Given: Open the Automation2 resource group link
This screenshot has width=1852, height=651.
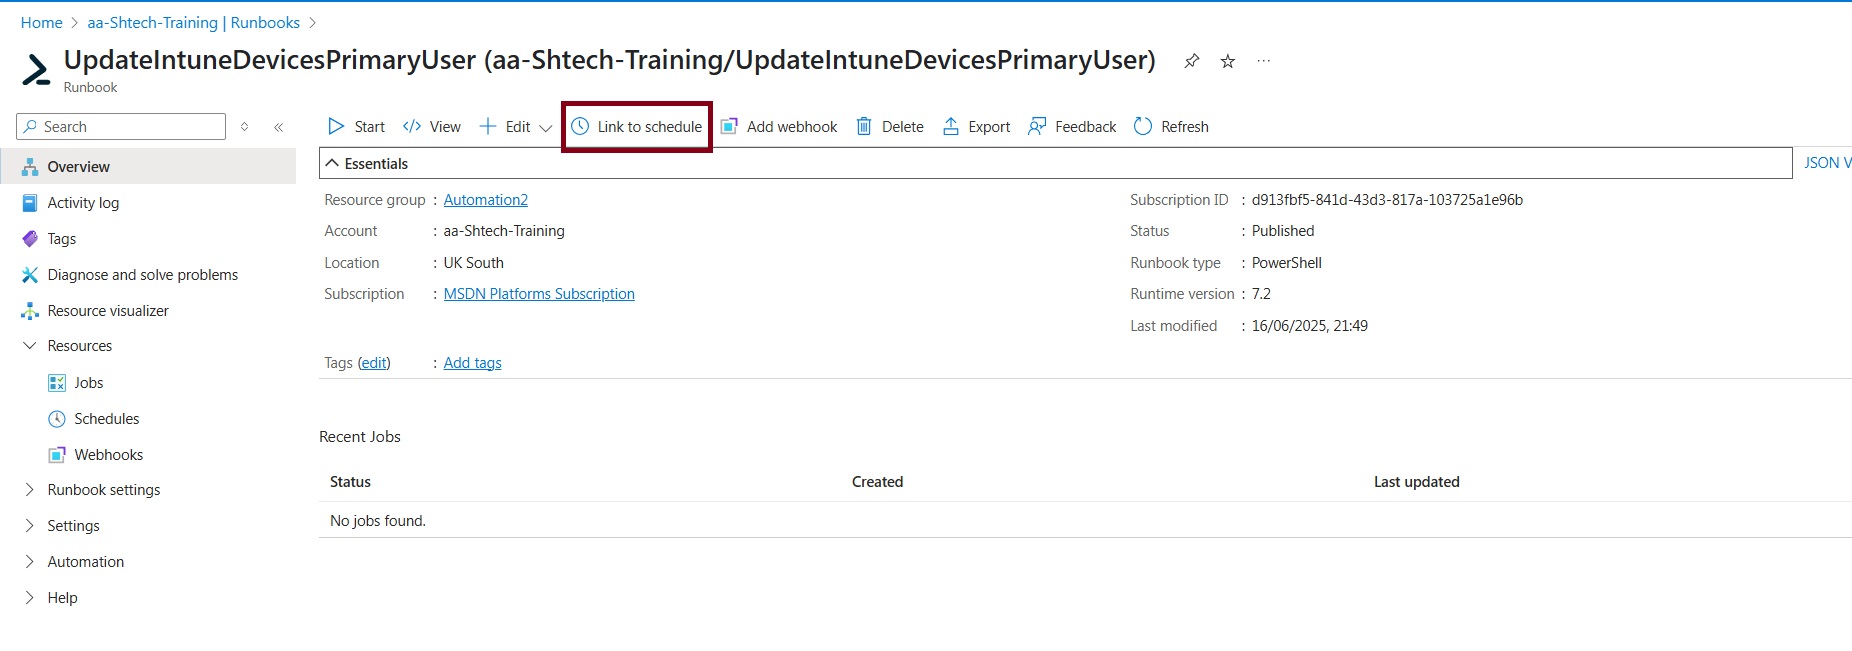Looking at the screenshot, I should pos(485,200).
